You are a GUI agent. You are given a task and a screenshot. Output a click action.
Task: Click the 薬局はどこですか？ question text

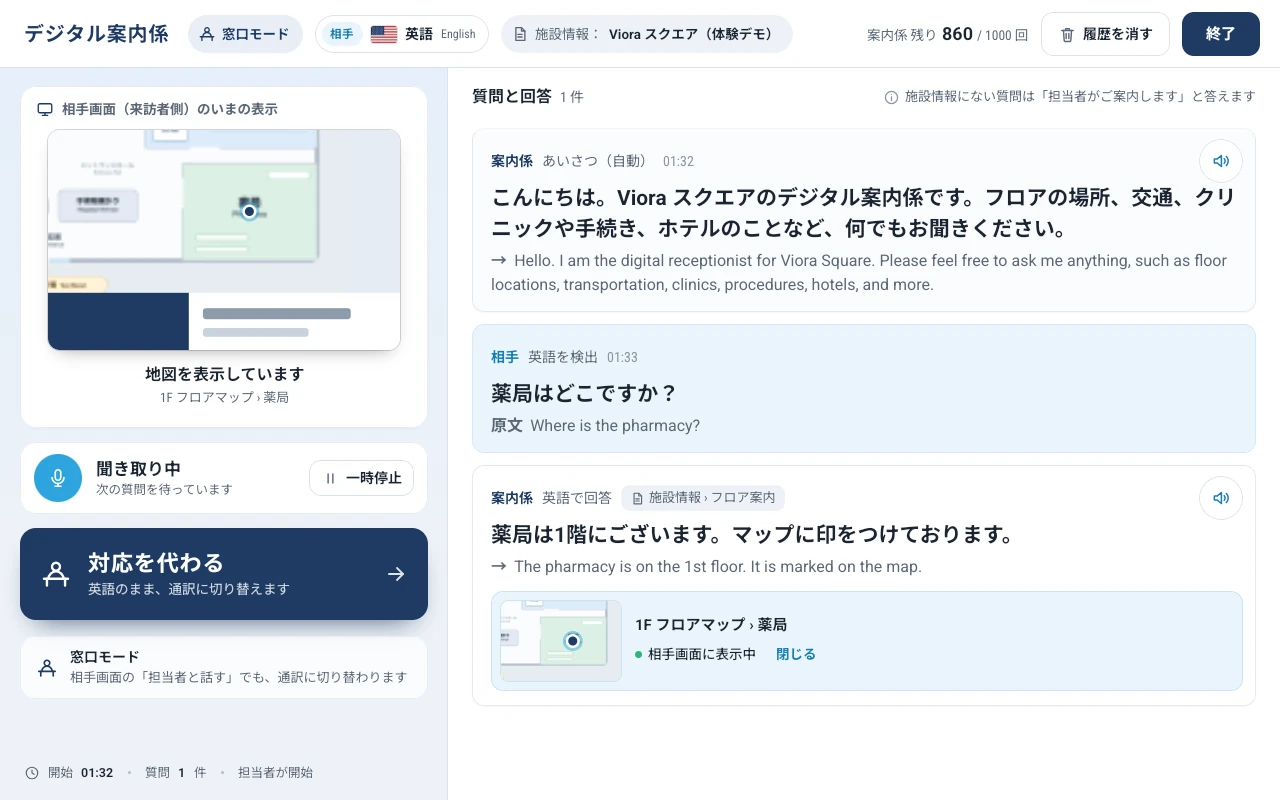click(585, 392)
